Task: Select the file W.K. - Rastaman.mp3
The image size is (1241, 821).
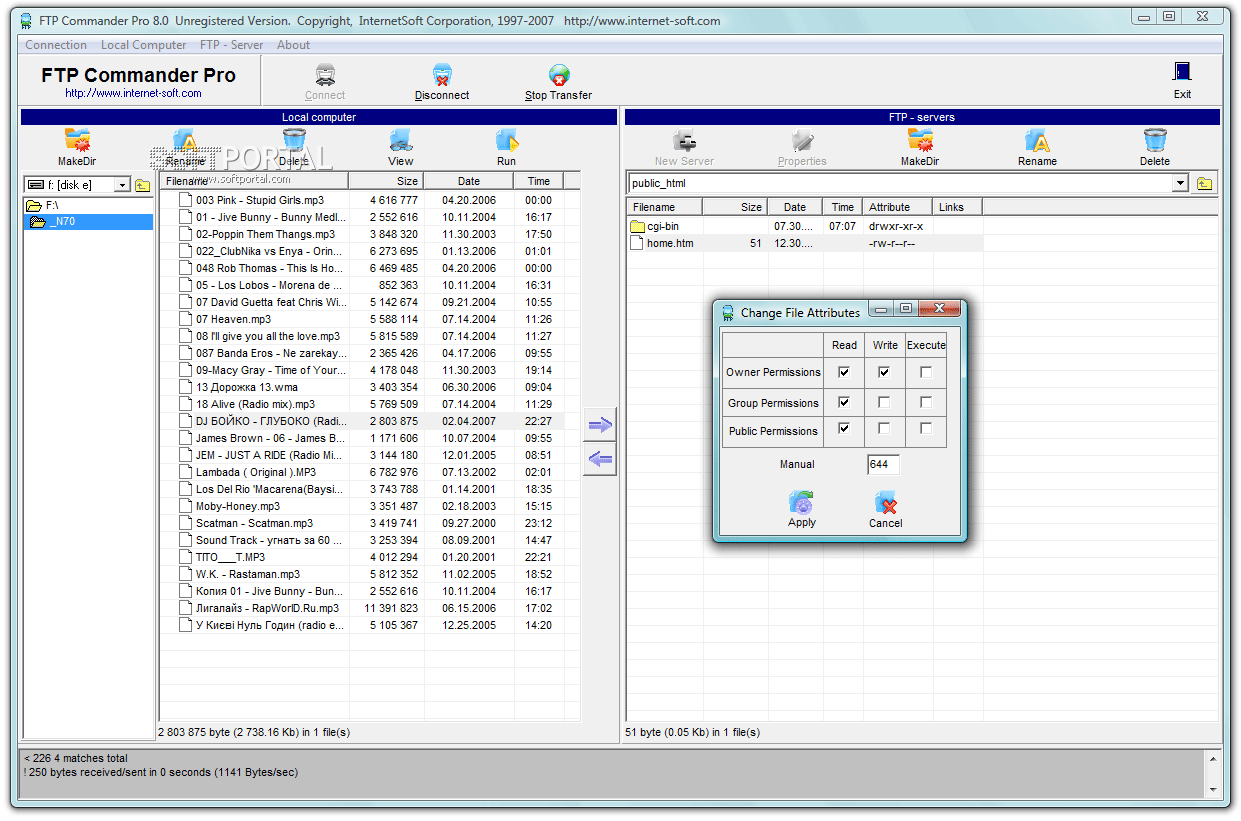Action: click(x=248, y=574)
